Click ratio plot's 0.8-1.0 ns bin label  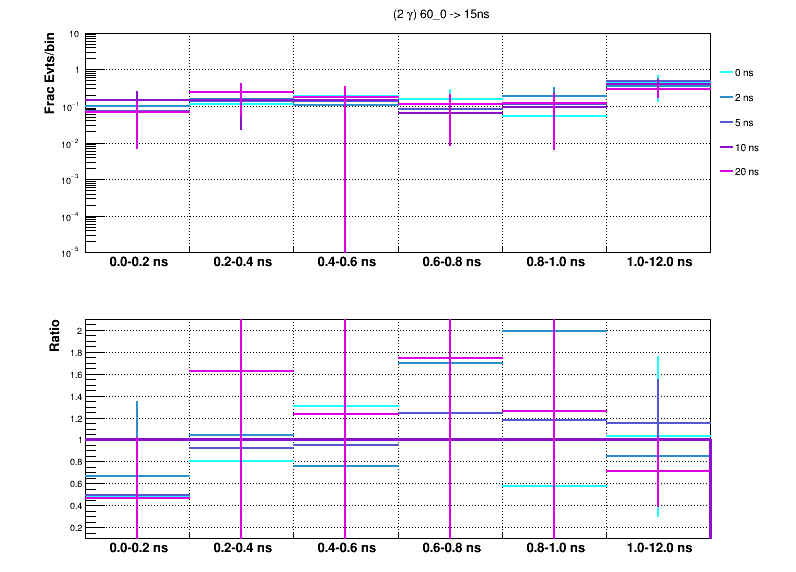553,549
